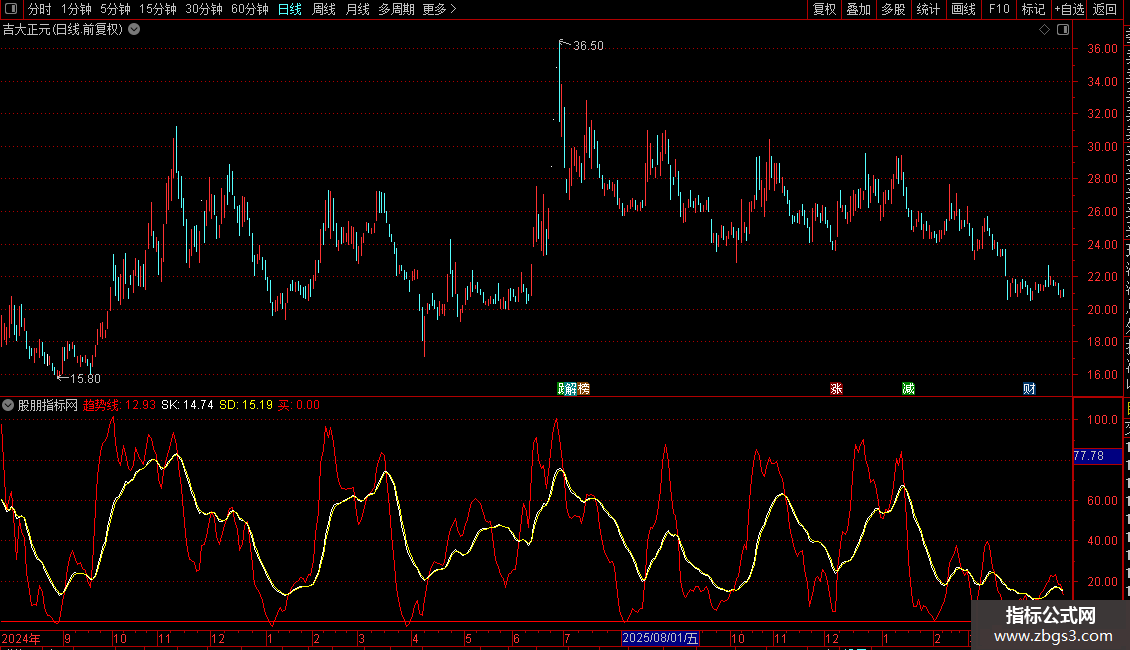Click the 20.00 price axis label
The height and width of the screenshot is (650, 1130).
point(1103,310)
